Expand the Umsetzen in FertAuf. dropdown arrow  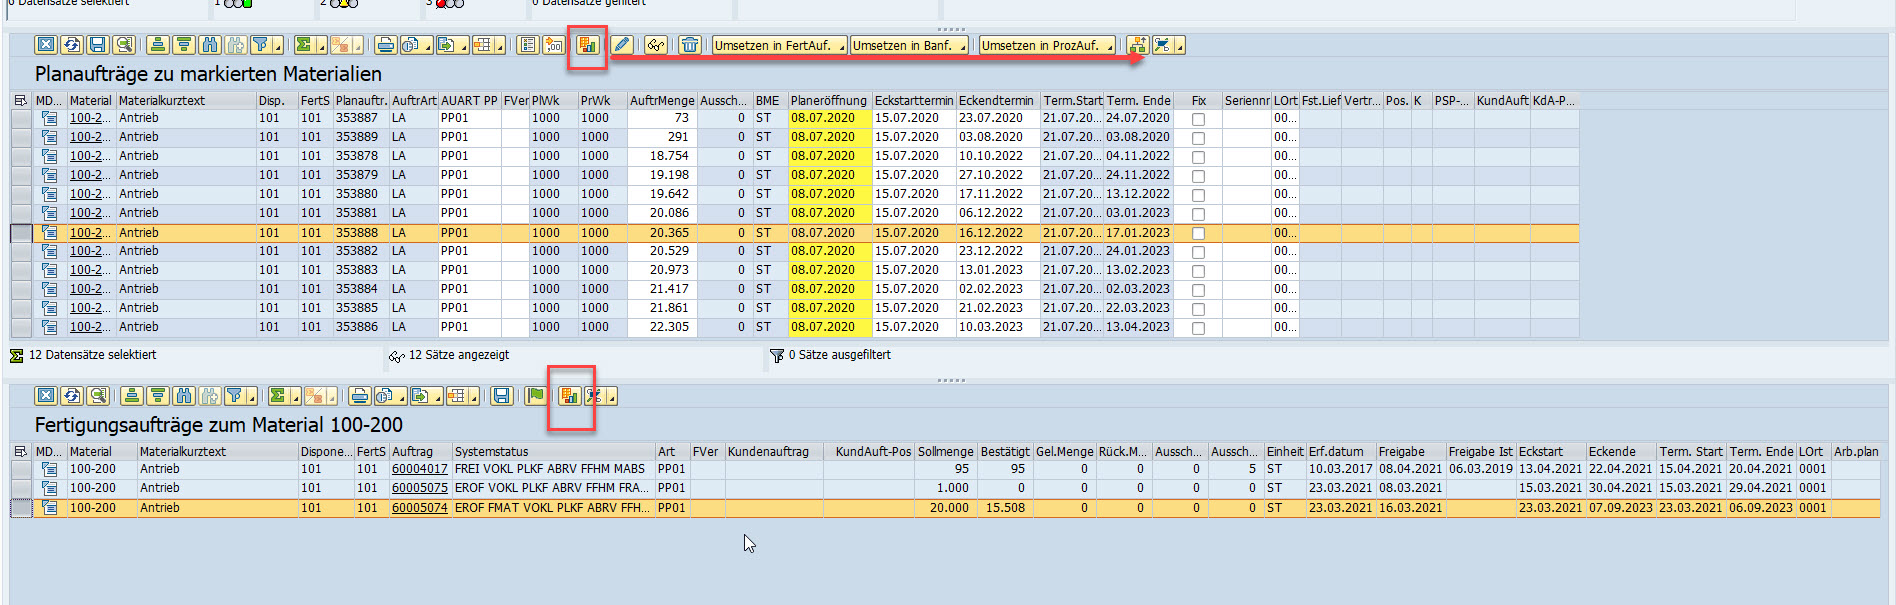pos(841,47)
